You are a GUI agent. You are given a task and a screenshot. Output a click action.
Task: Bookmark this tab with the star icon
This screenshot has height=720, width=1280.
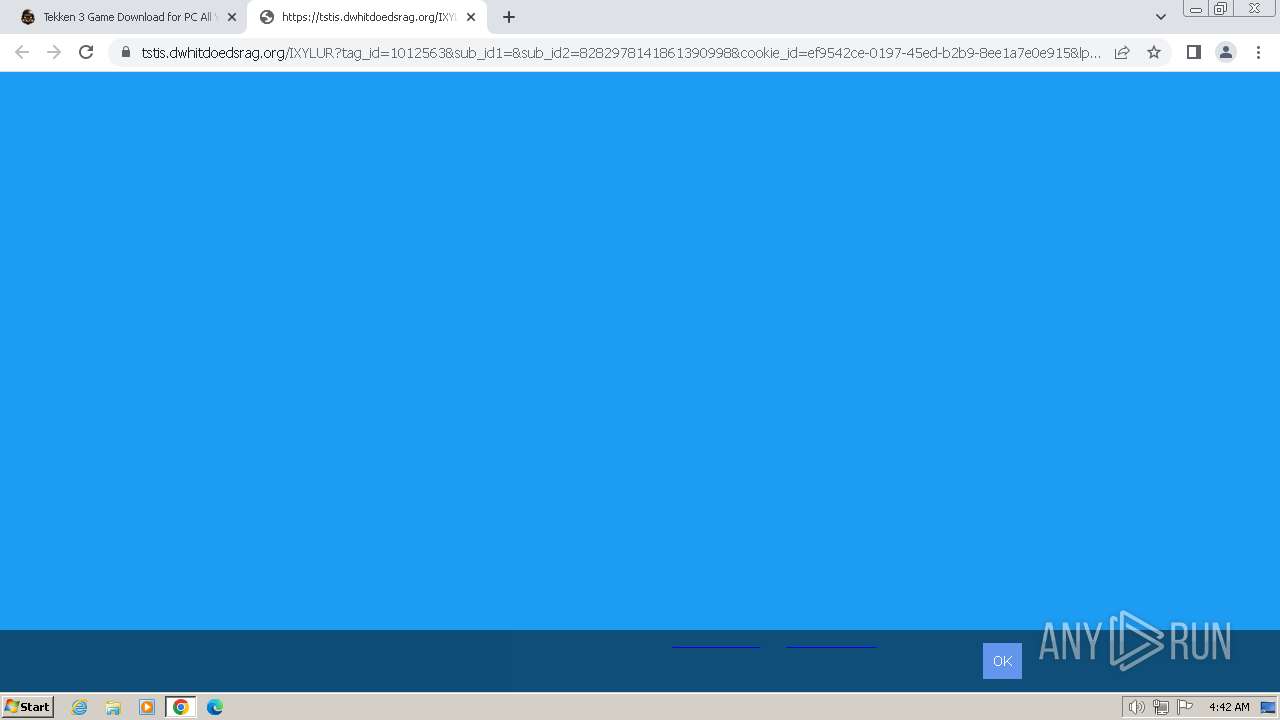(1154, 52)
